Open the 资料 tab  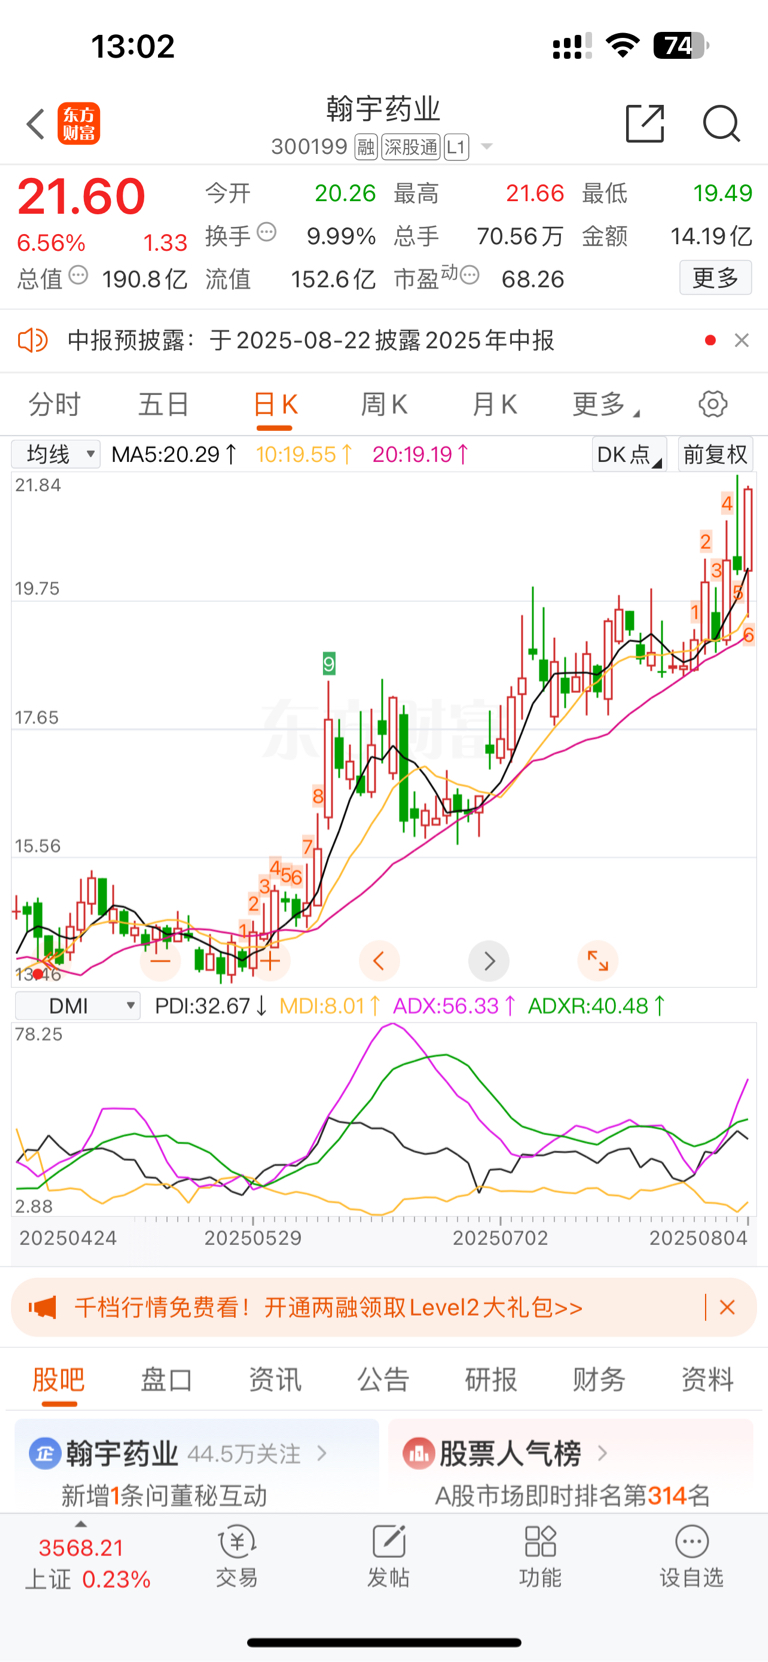[707, 1380]
